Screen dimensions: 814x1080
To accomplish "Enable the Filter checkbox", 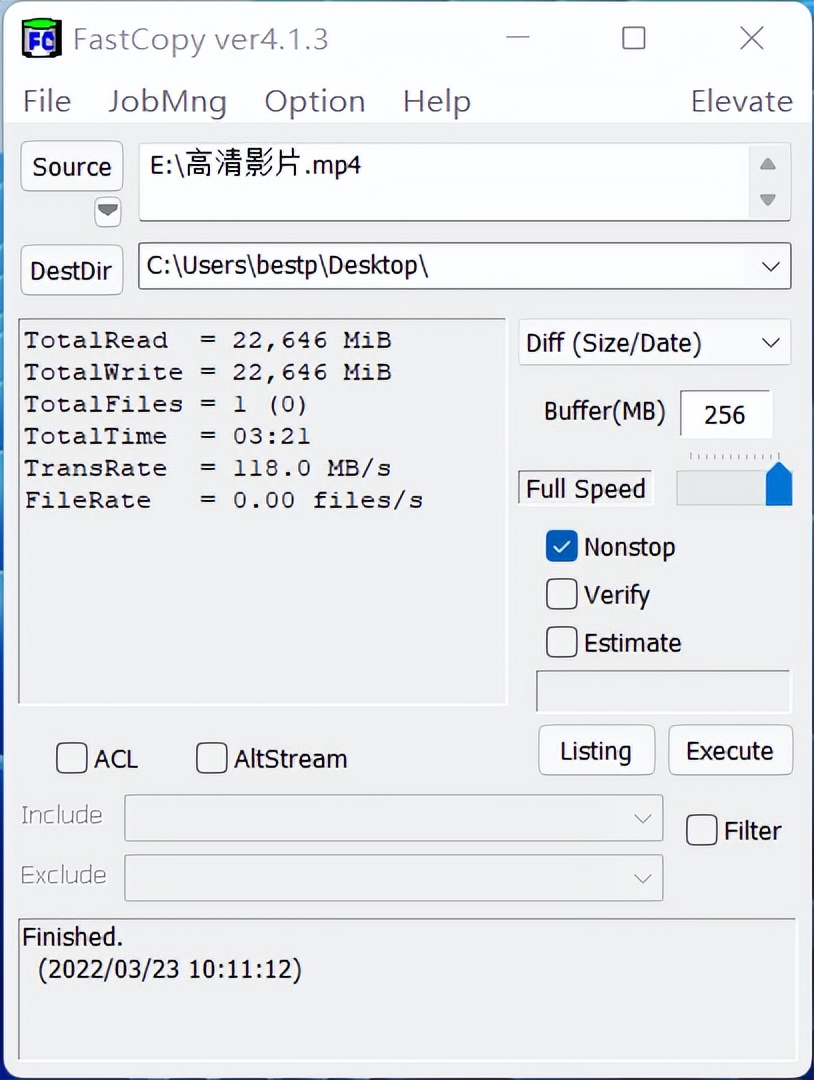I will click(x=701, y=830).
